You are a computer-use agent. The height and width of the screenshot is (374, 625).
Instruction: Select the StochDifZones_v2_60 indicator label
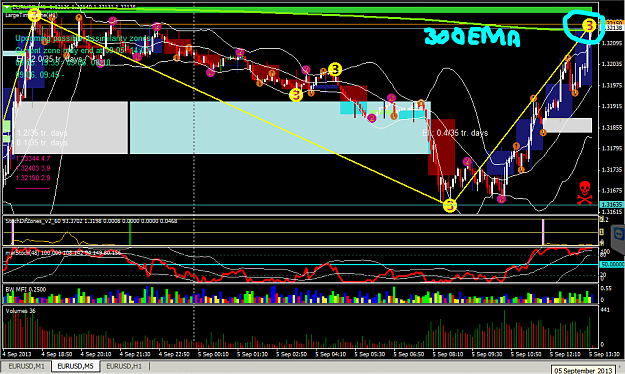[91, 221]
